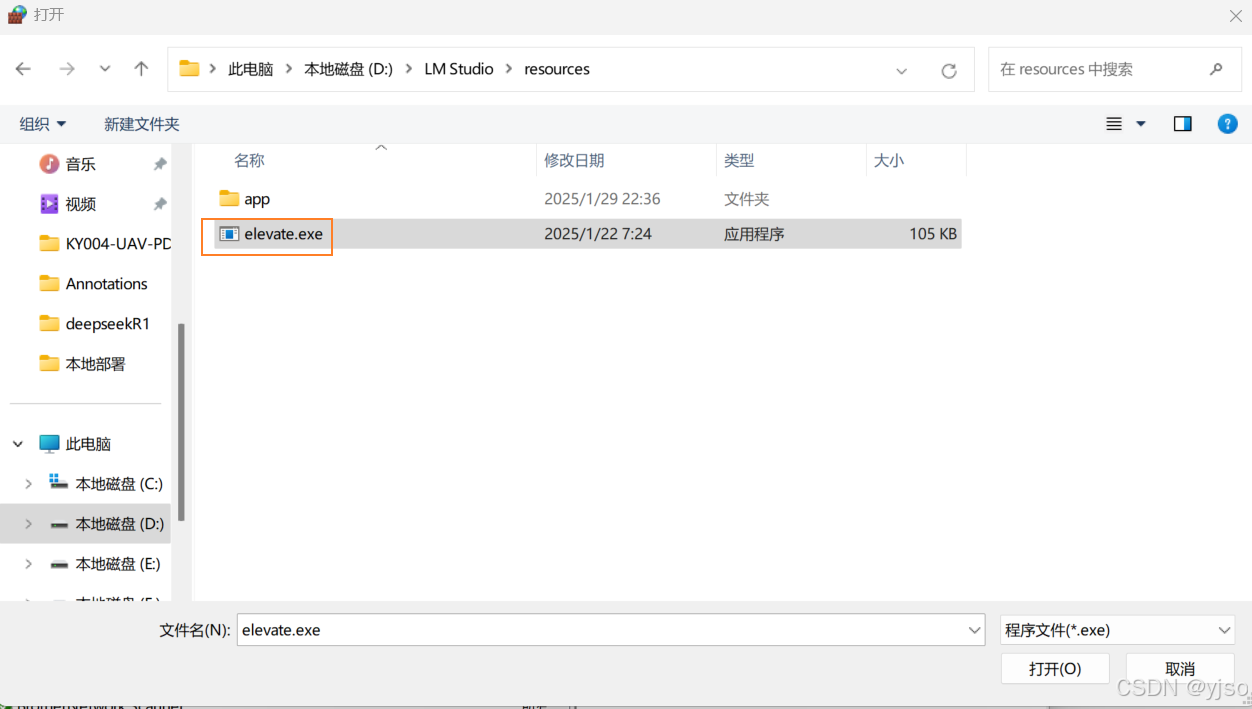Click the 105 KB size cell
The image size is (1252, 709).
(933, 234)
